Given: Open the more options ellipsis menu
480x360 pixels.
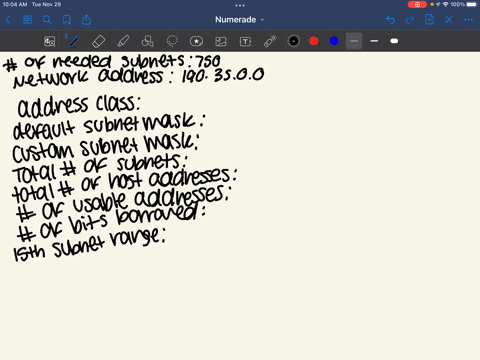Looking at the screenshot, I should click(468, 20).
